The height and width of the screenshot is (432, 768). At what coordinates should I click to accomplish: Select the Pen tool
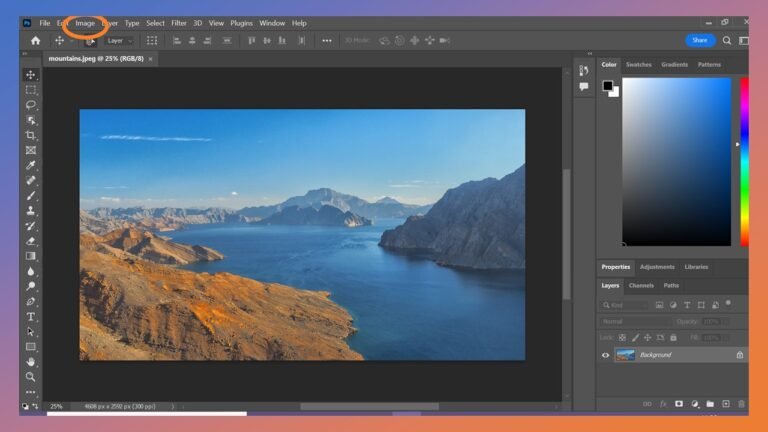pyautogui.click(x=30, y=301)
